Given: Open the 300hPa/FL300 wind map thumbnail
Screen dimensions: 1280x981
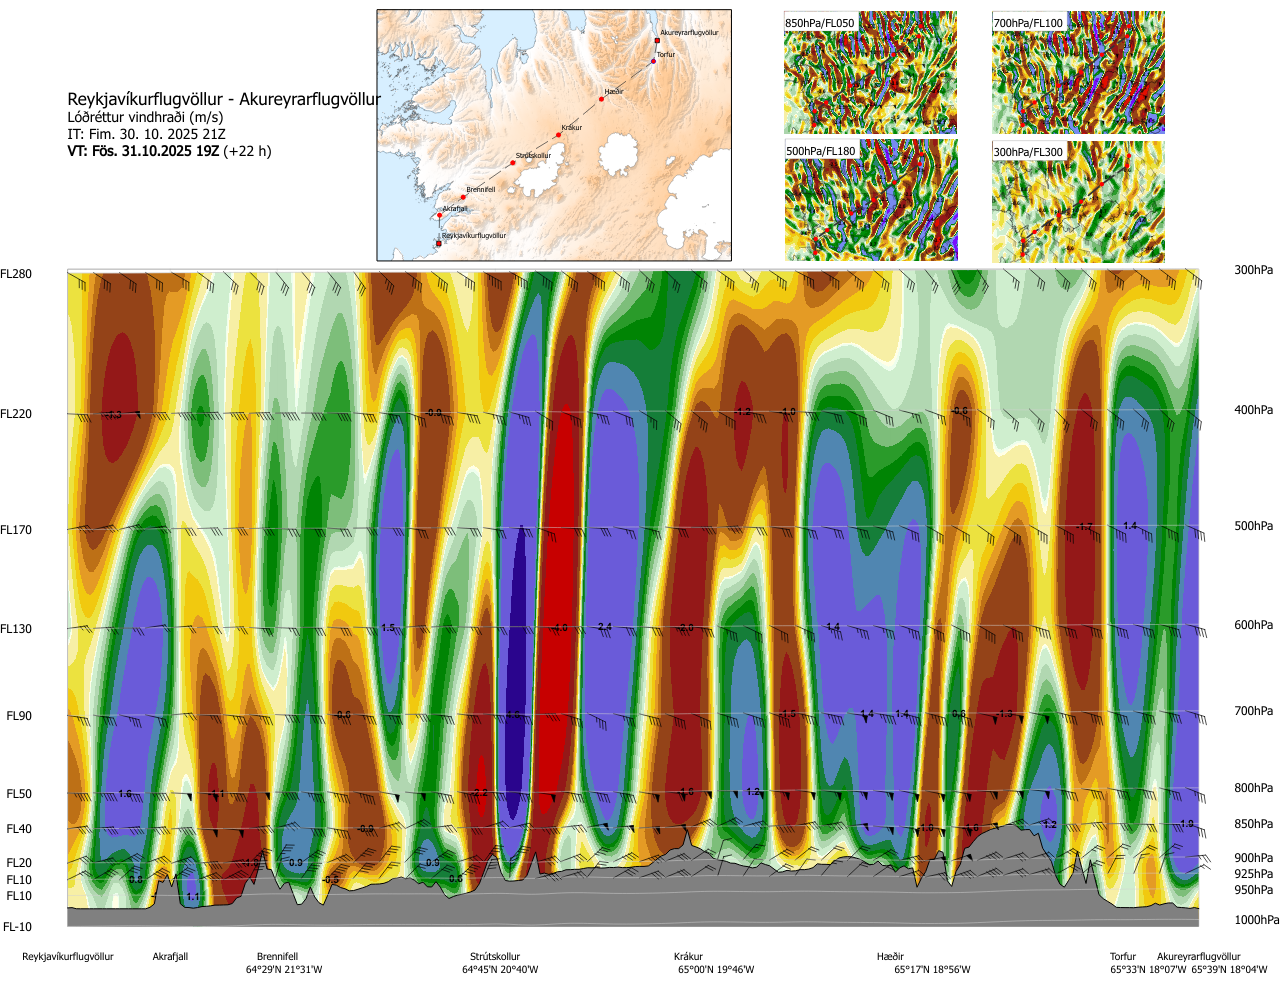Looking at the screenshot, I should 1078,200.
